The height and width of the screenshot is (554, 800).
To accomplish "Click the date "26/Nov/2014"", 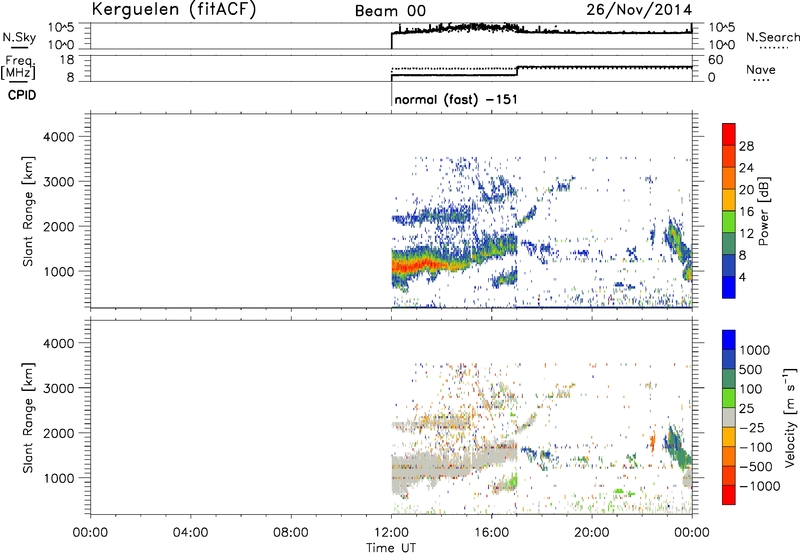I will click(639, 10).
